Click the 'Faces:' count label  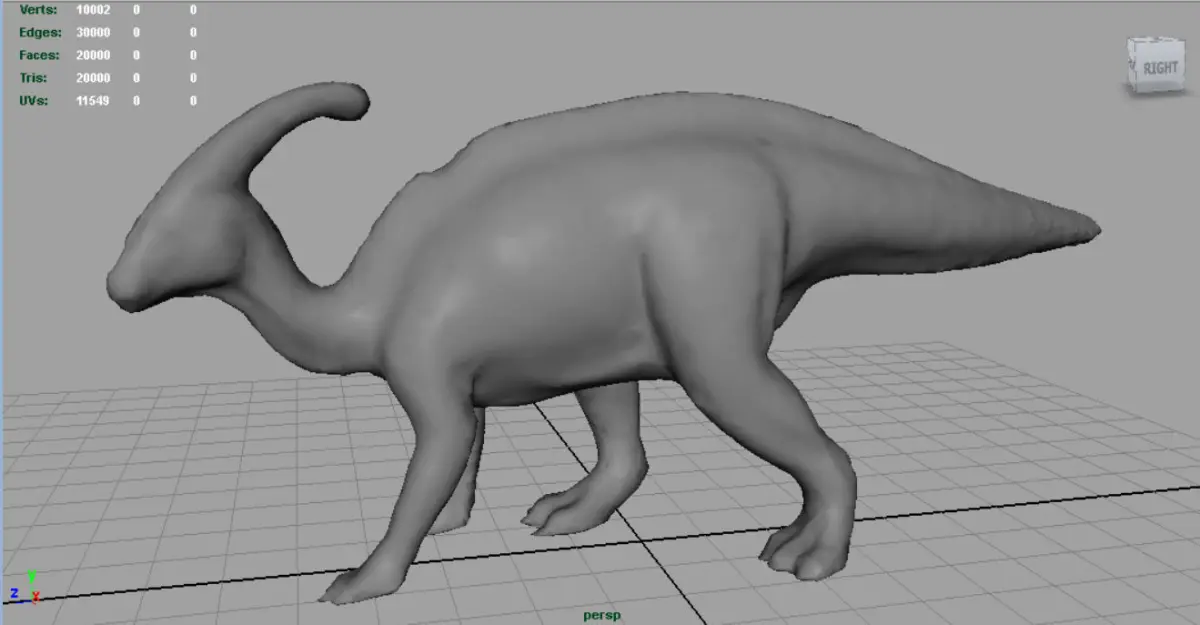tap(39, 56)
